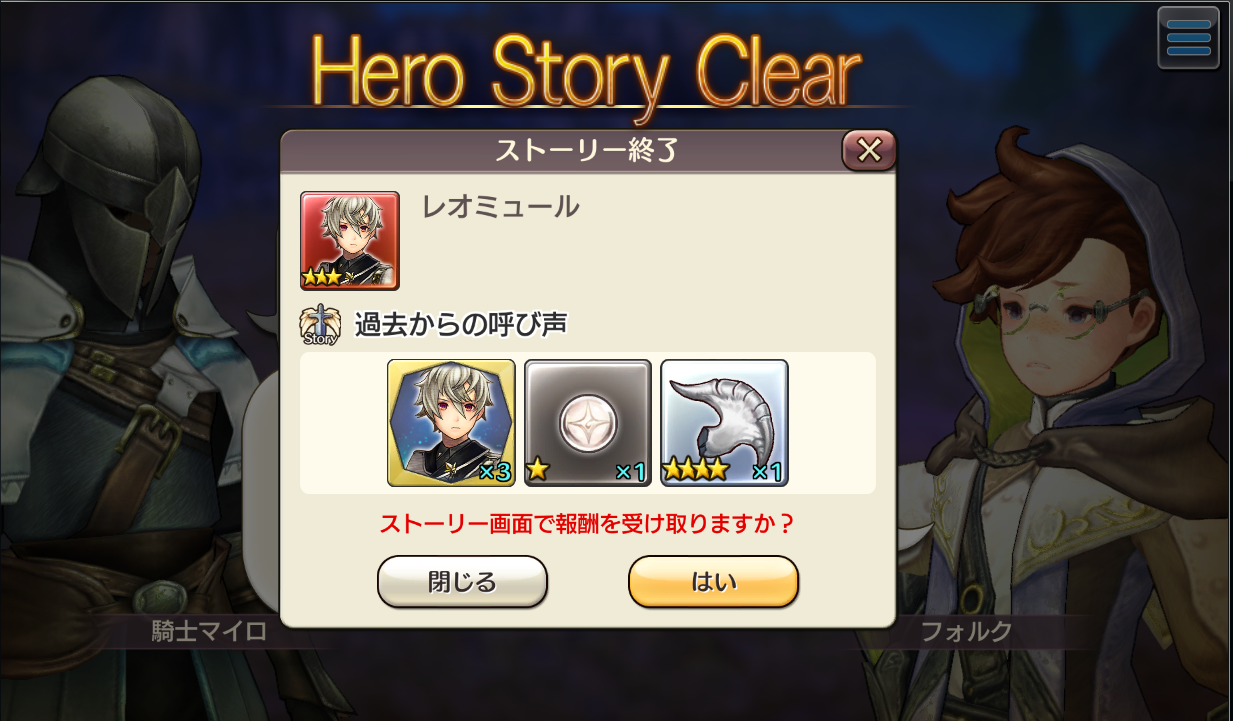
Task: Tap the フォルク name label
Action: (x=966, y=632)
